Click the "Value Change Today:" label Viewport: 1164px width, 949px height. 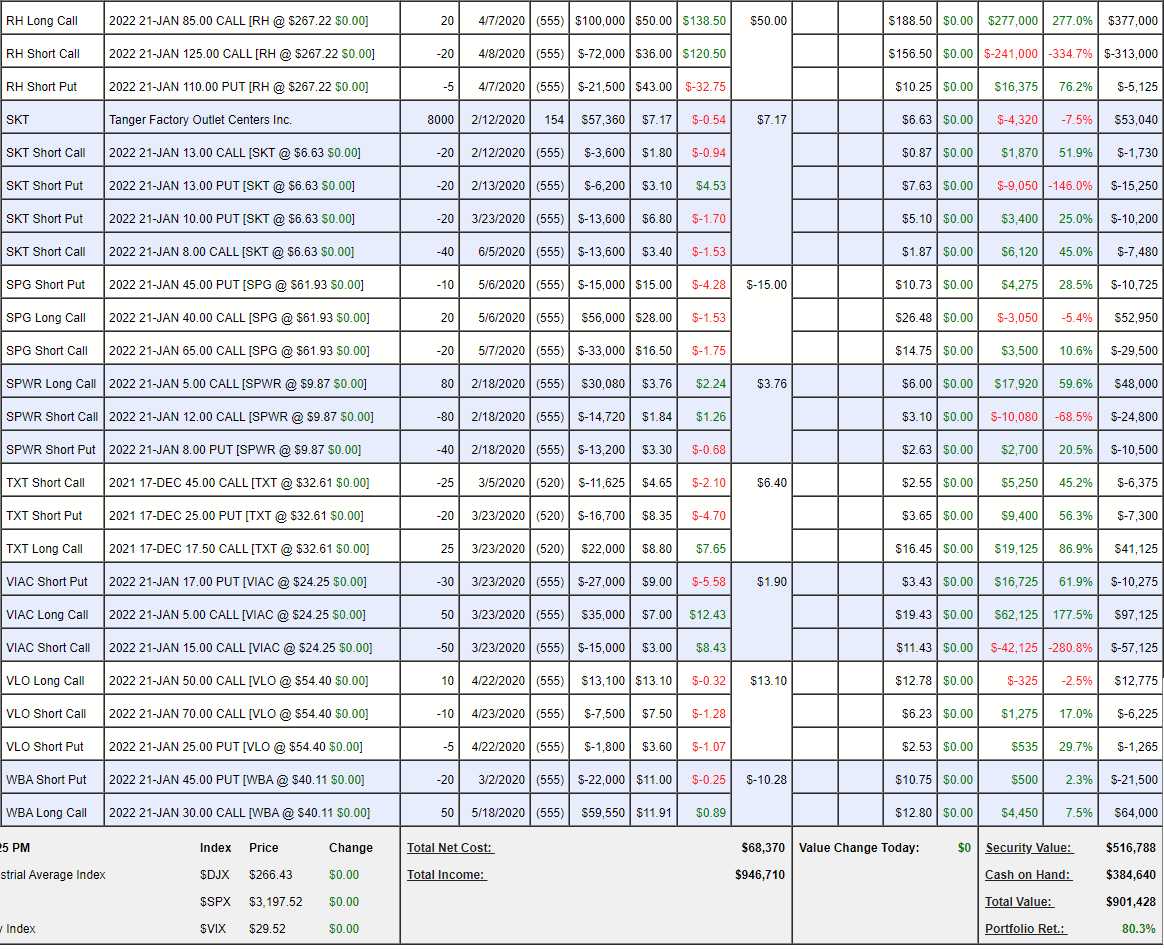pos(858,848)
